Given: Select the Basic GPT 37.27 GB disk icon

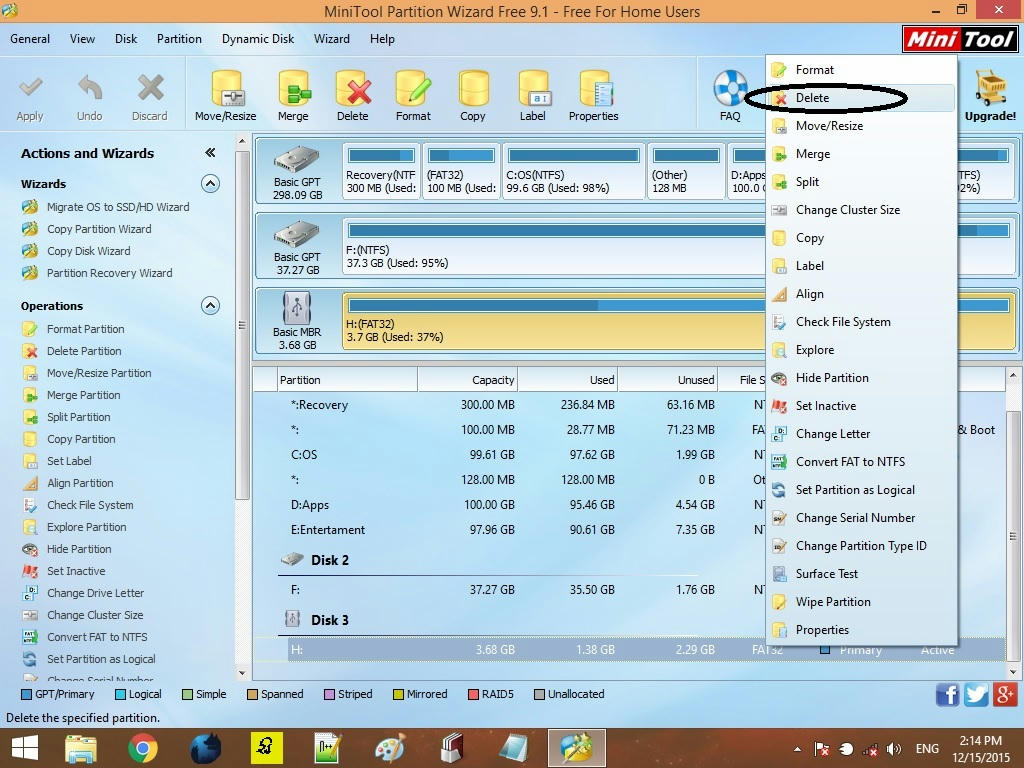Looking at the screenshot, I should [x=297, y=235].
